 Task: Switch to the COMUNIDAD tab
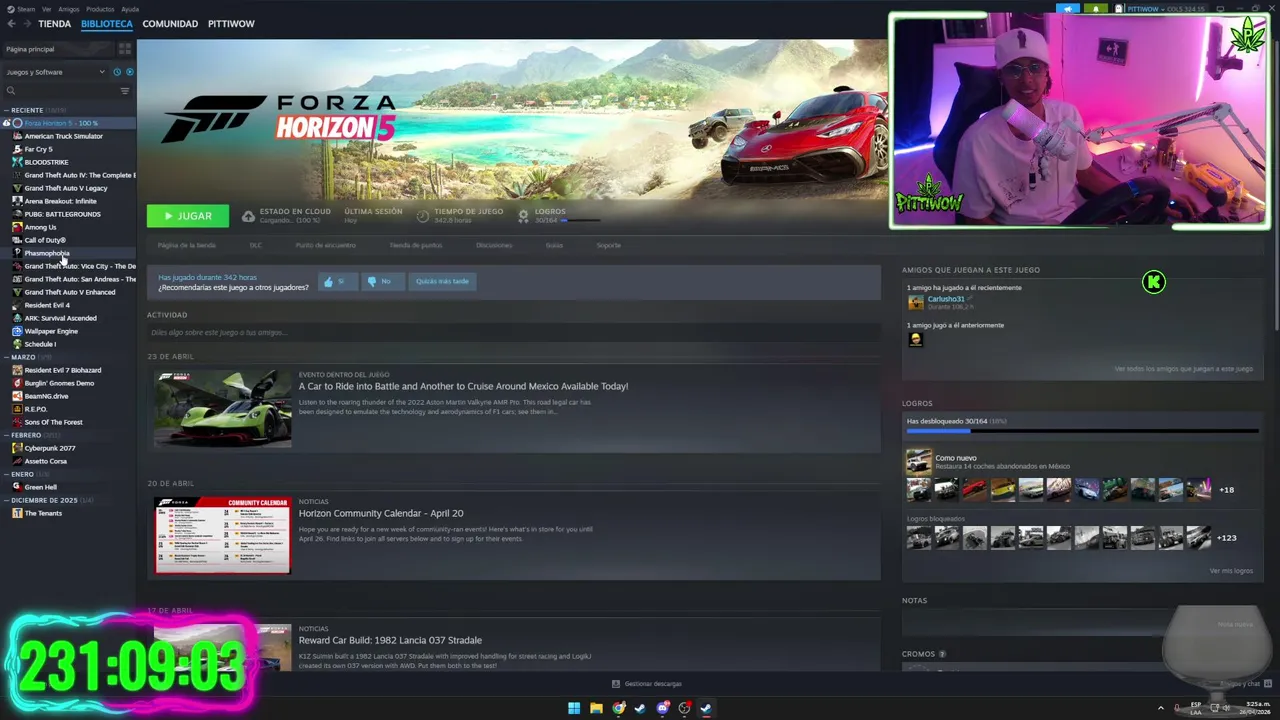pos(170,23)
